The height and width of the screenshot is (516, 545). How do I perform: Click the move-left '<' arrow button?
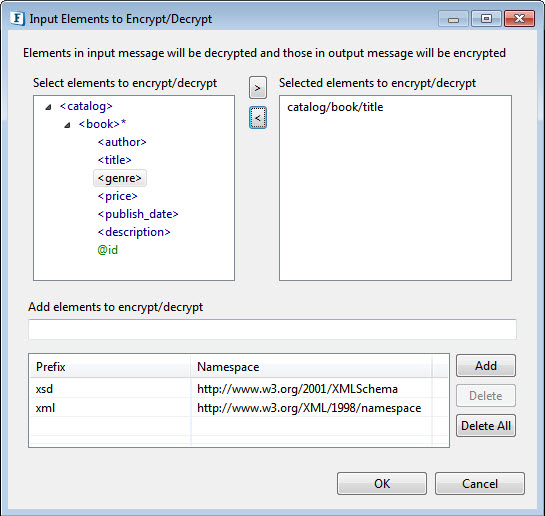pos(258,117)
